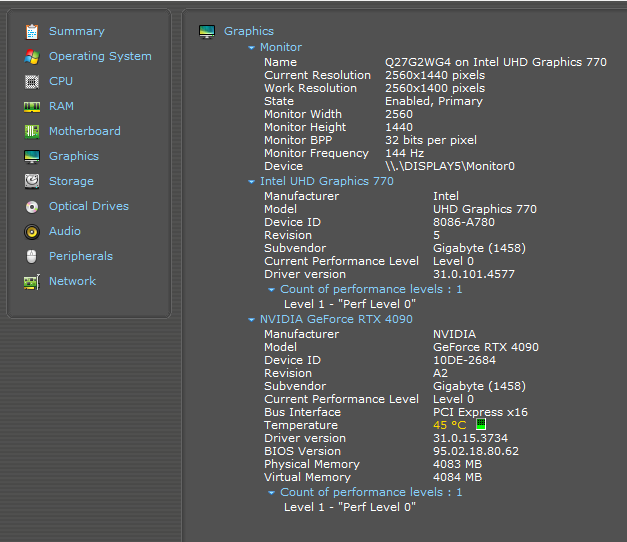Click the Audio speaker icon
The height and width of the screenshot is (542, 627).
coord(32,232)
